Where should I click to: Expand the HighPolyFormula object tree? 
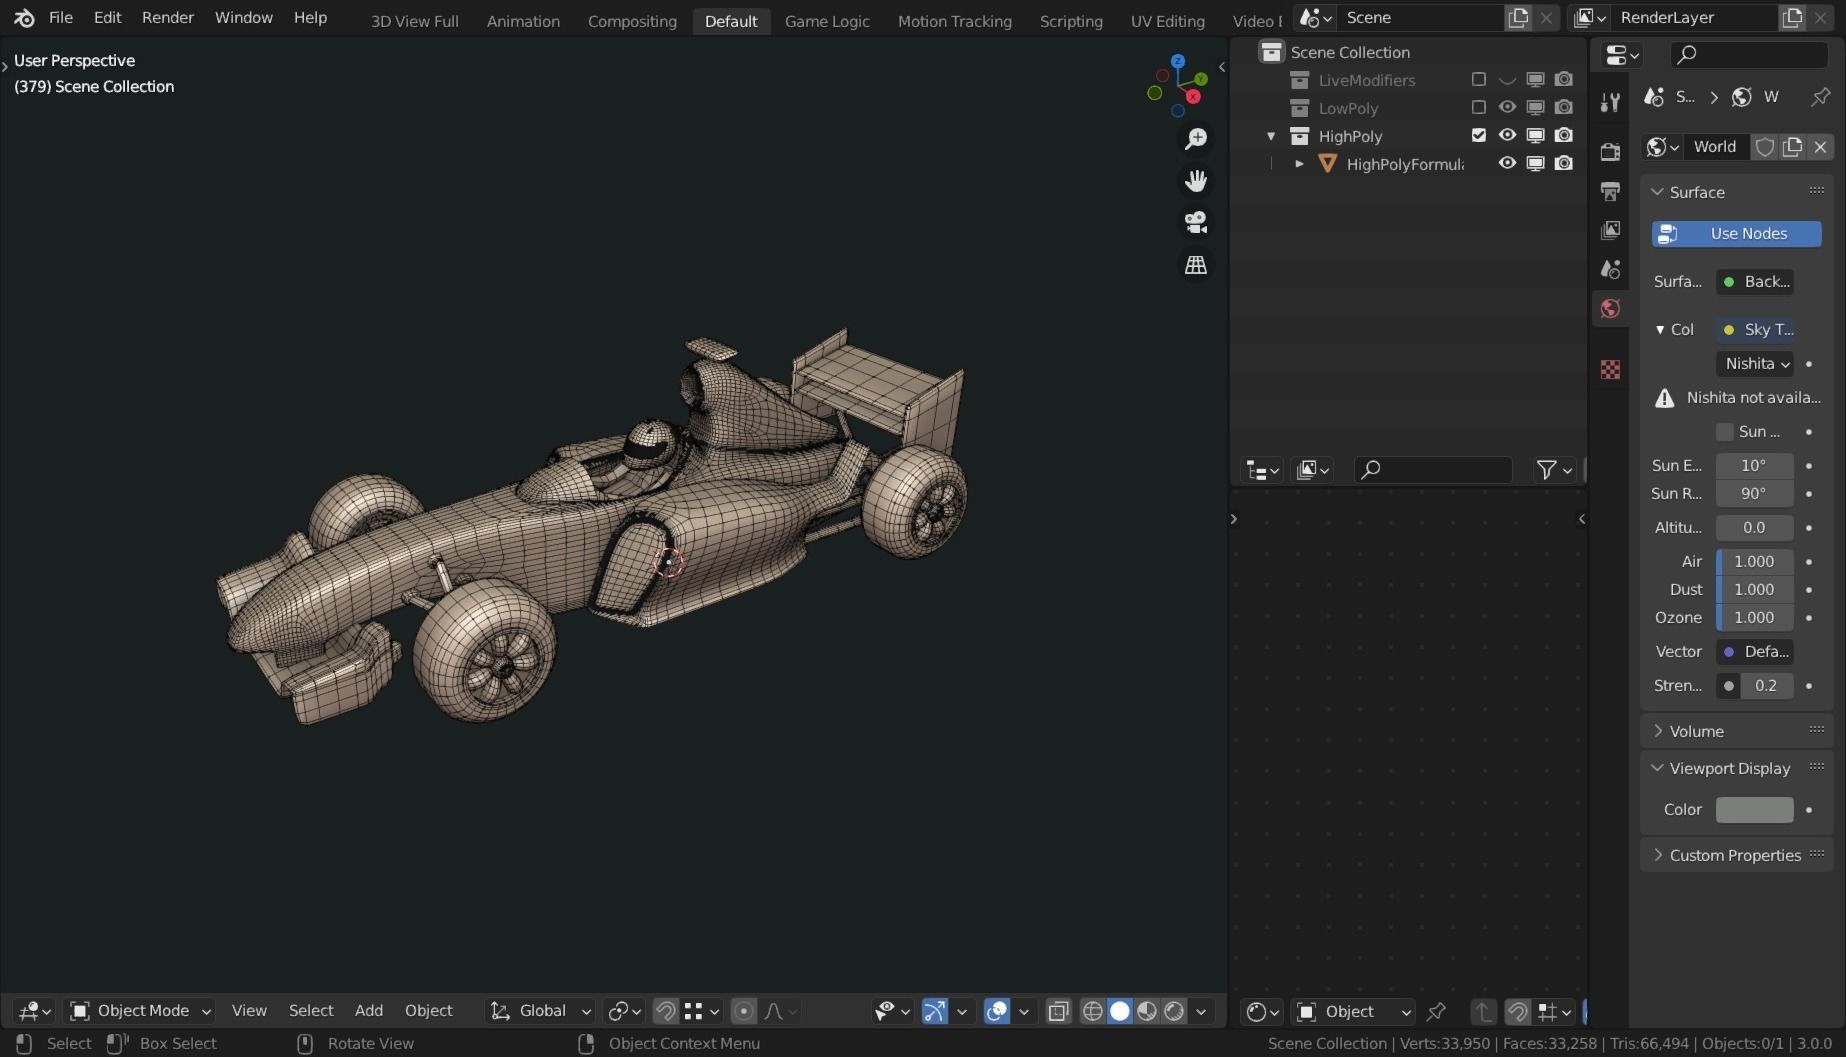[x=1299, y=164]
